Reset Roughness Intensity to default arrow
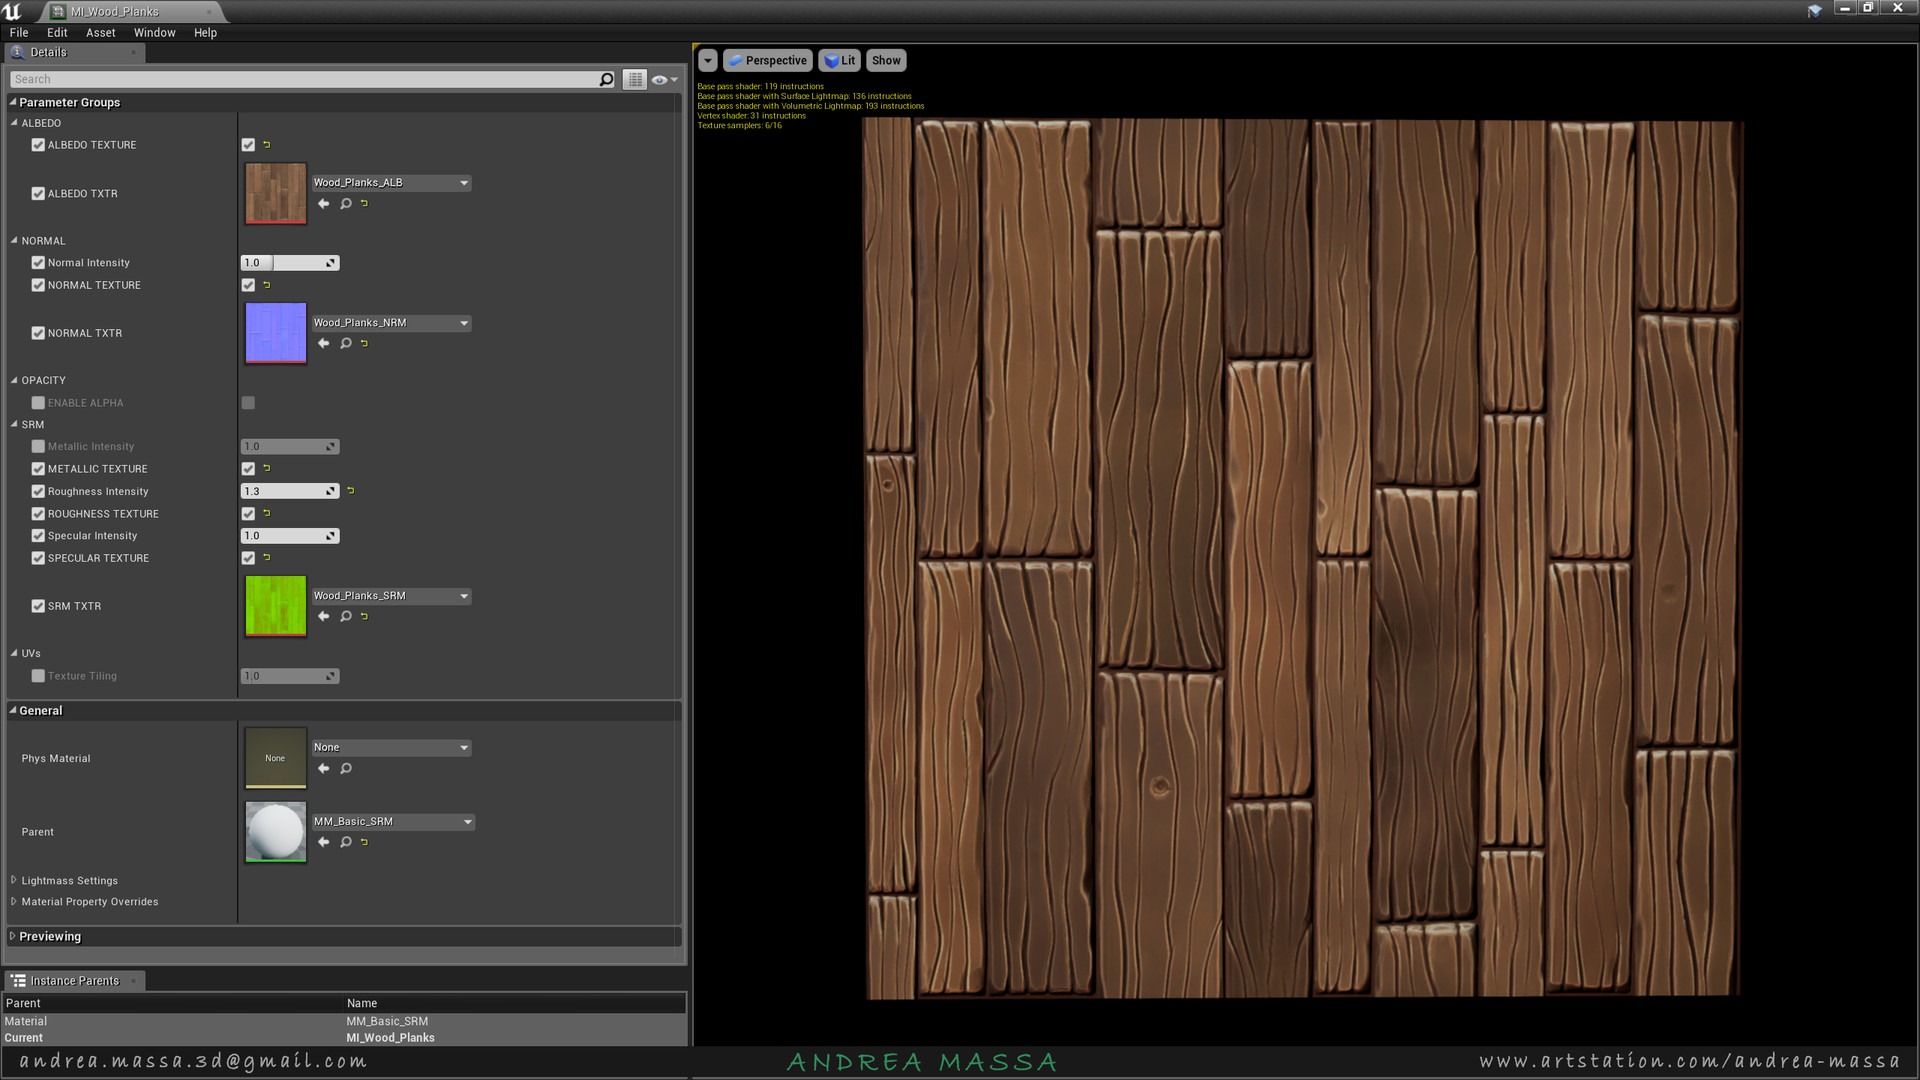 point(351,491)
